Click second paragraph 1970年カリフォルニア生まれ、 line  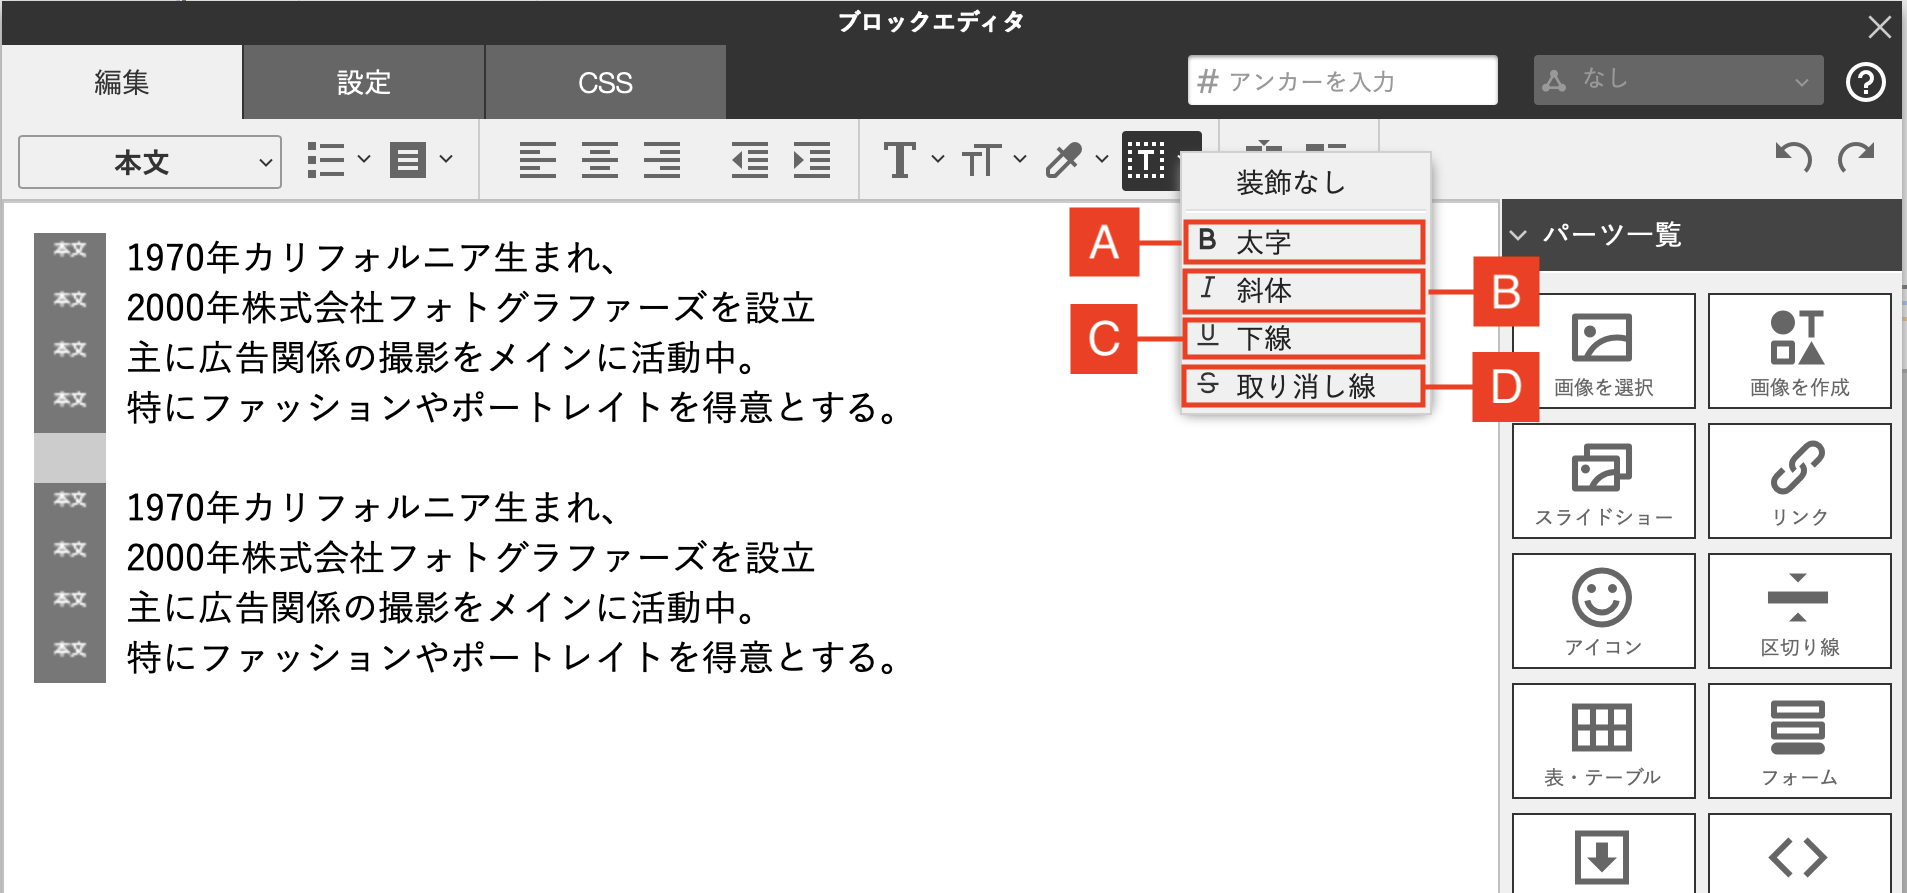(x=370, y=508)
